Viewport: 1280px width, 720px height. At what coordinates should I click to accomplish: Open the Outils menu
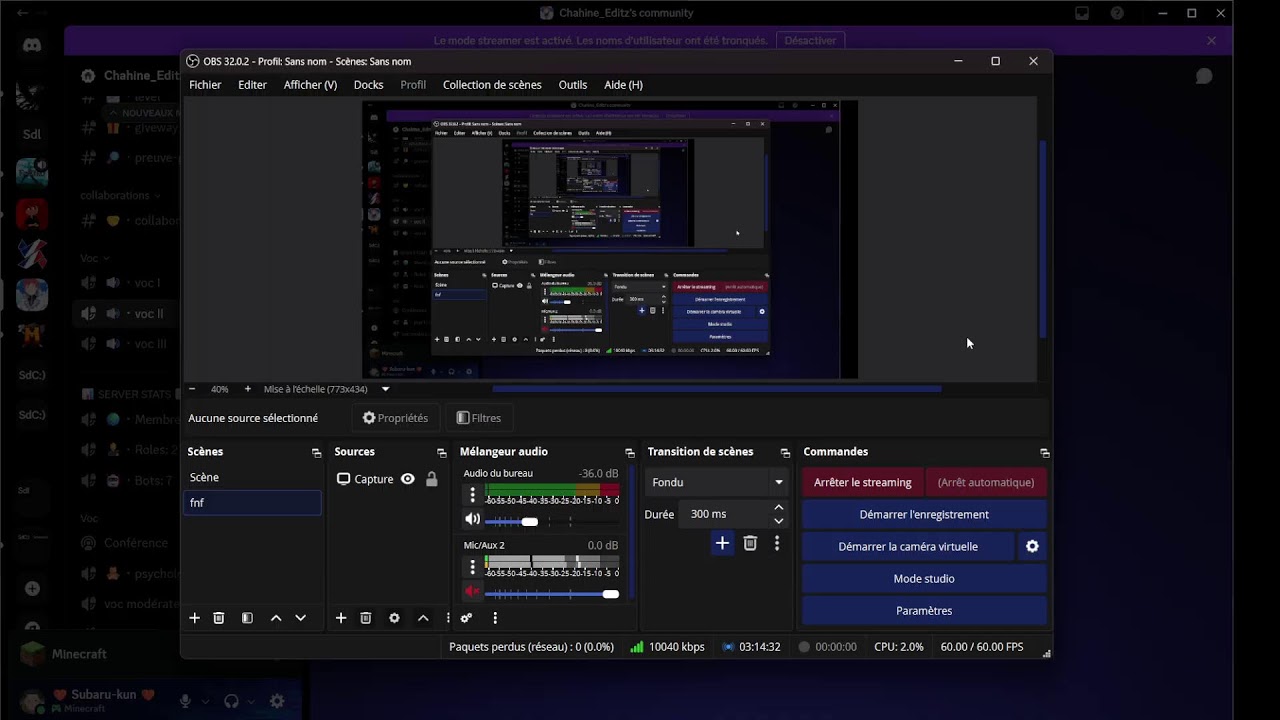[x=573, y=85]
